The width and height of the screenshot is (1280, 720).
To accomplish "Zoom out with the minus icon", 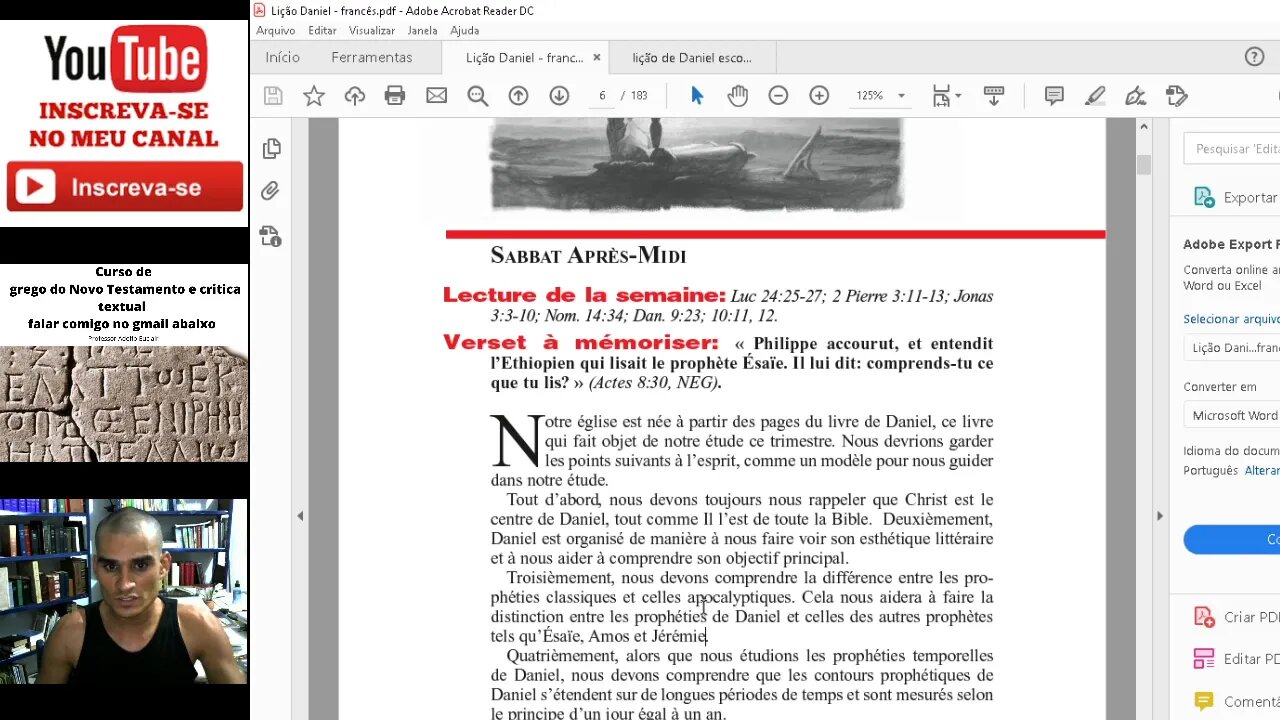I will pyautogui.click(x=778, y=96).
